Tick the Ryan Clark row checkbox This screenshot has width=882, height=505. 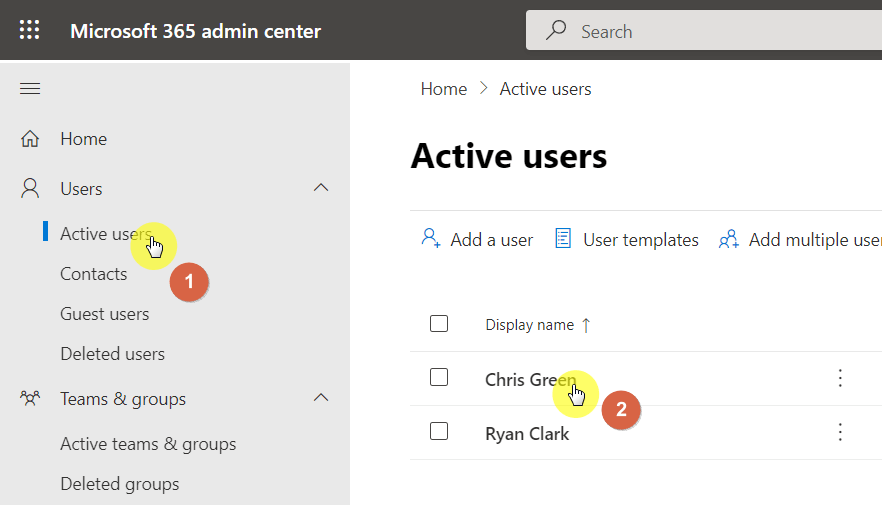(x=439, y=431)
